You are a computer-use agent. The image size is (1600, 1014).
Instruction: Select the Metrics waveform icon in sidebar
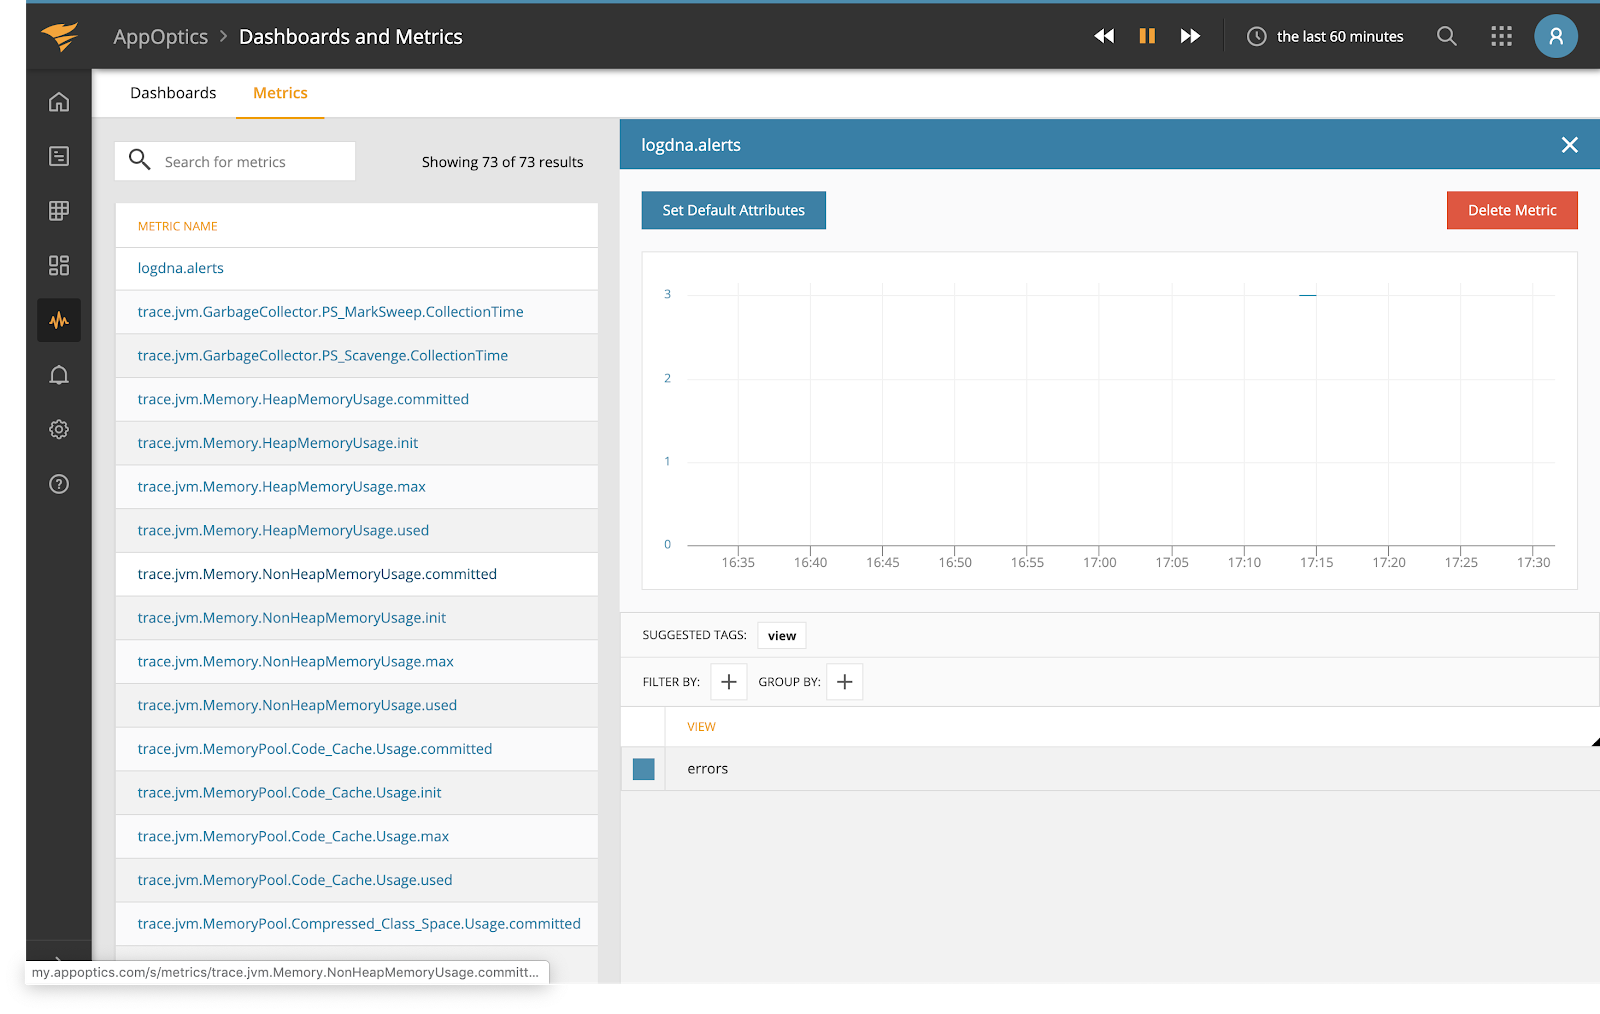point(59,320)
